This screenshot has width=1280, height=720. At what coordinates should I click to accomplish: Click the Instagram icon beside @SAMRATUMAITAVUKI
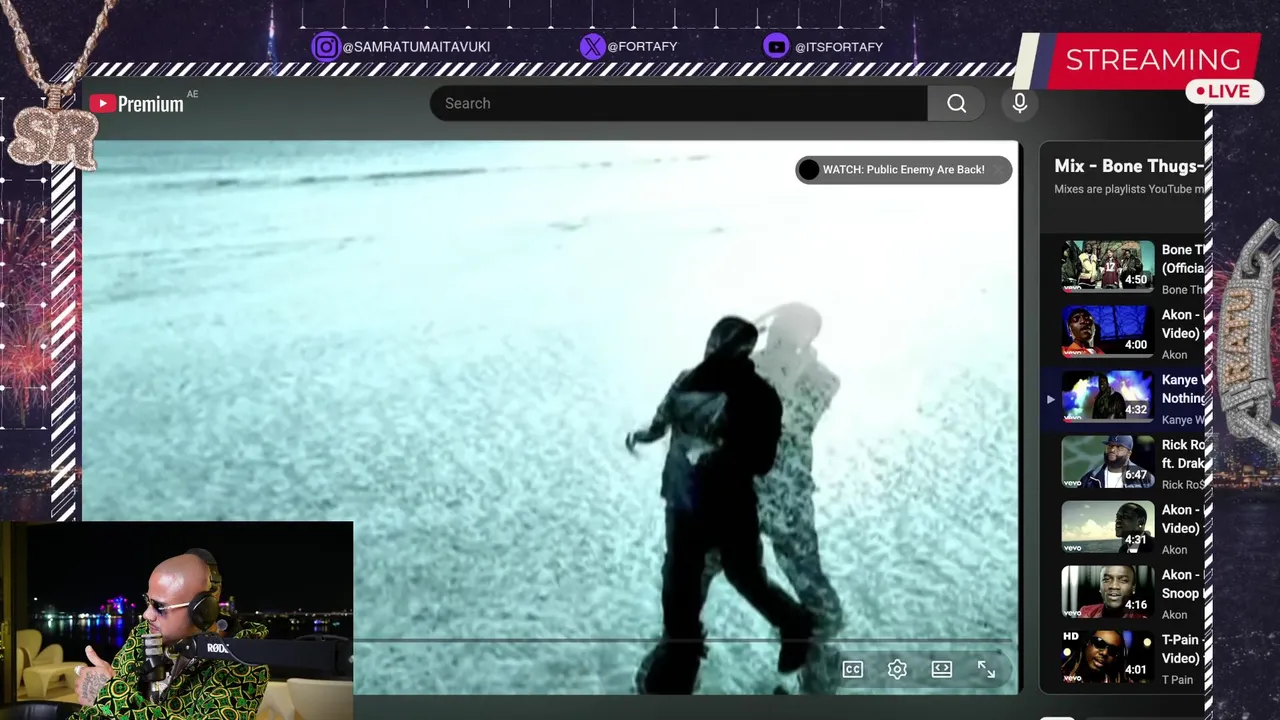pos(325,46)
